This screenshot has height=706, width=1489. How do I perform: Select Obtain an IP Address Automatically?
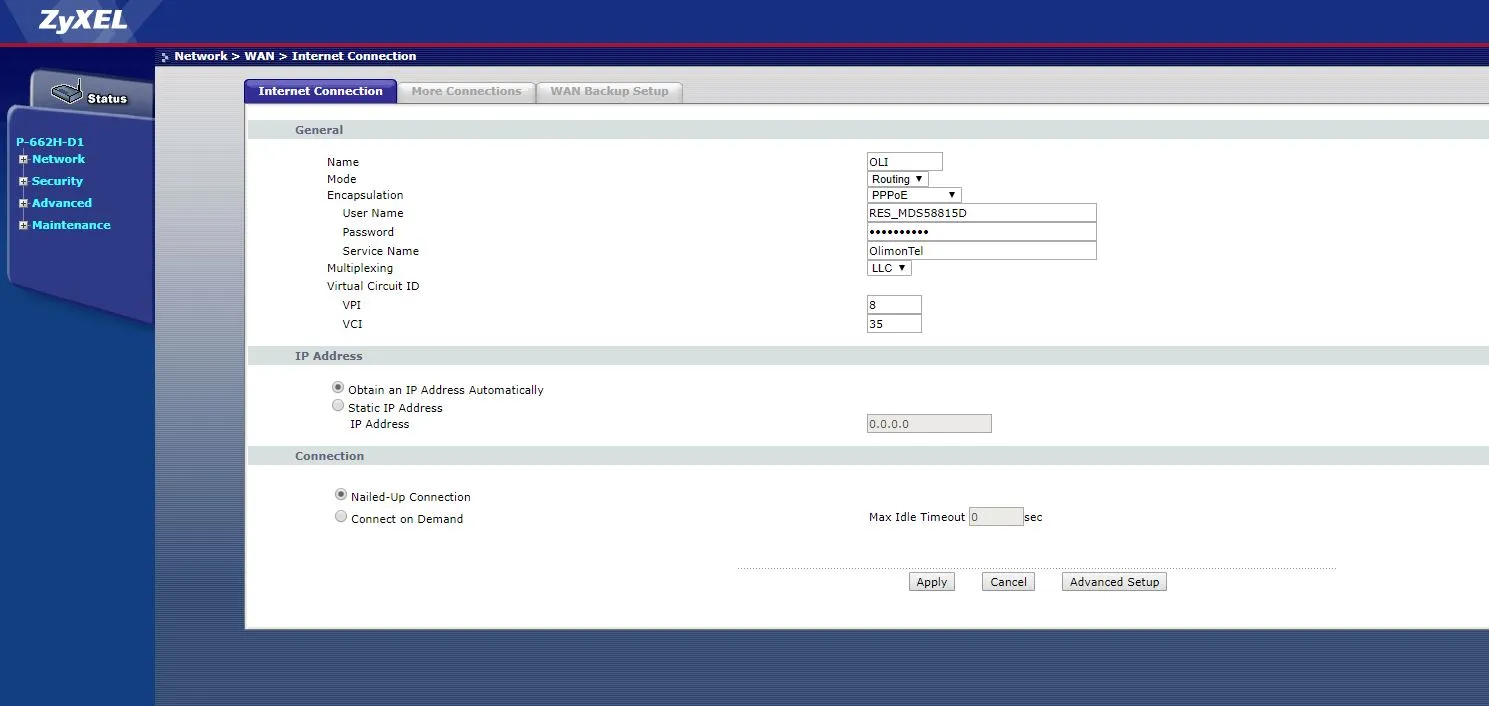(338, 388)
